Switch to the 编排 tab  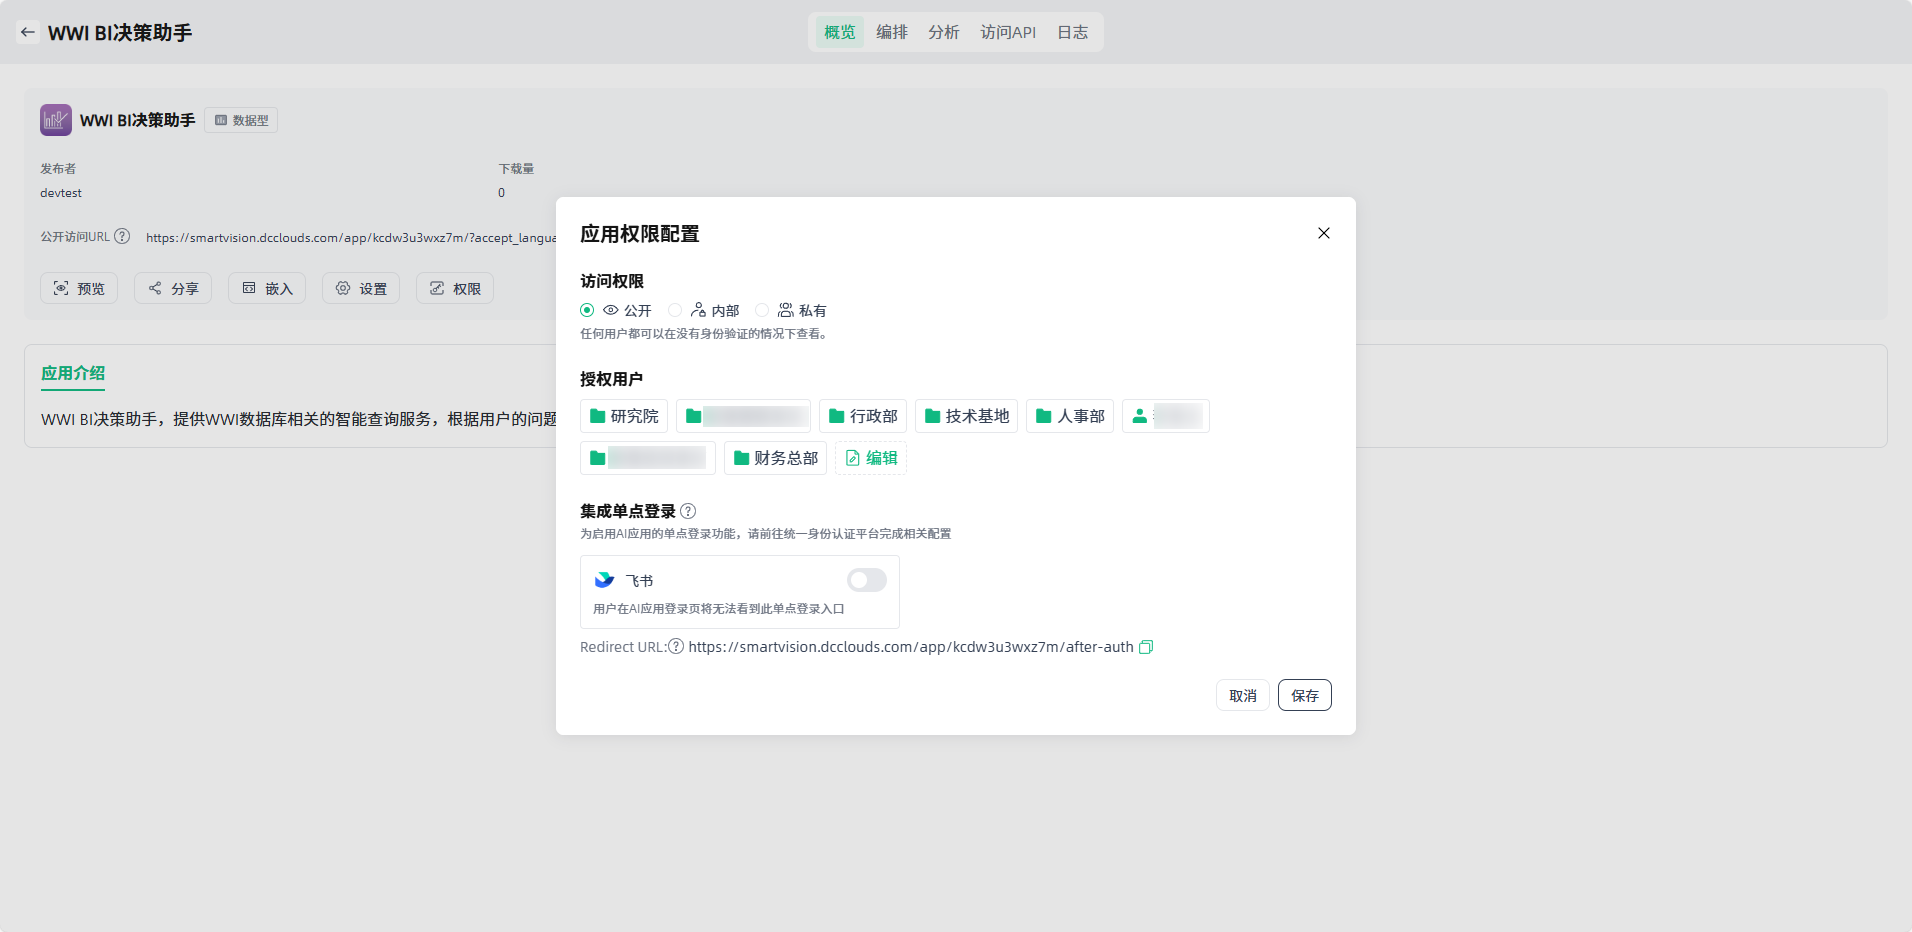pyautogui.click(x=891, y=32)
